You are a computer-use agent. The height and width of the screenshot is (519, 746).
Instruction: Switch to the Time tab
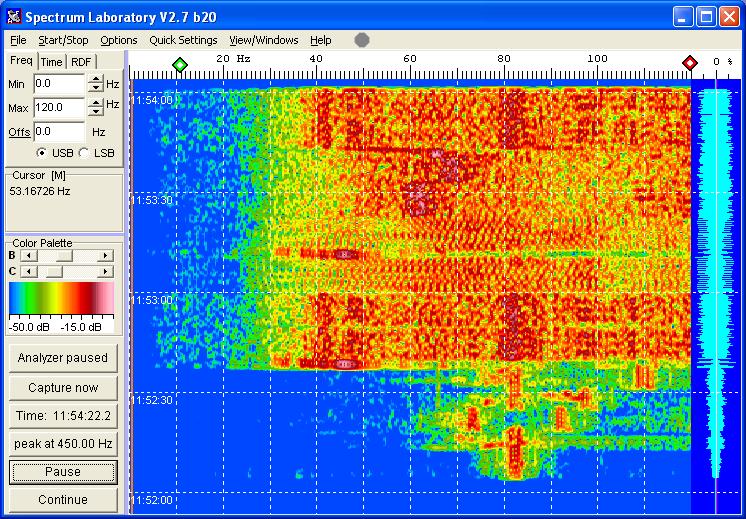tap(51, 62)
